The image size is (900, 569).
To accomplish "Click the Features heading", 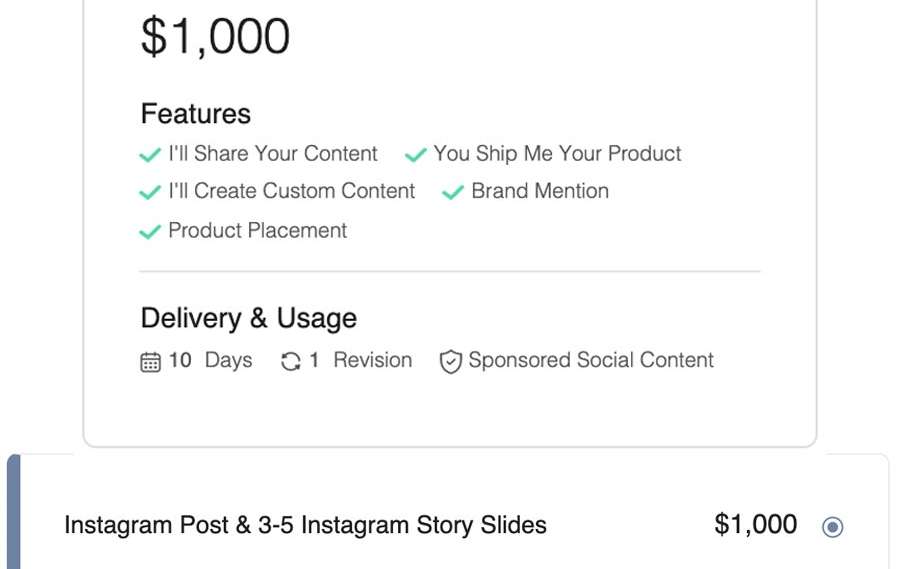I will [x=196, y=114].
